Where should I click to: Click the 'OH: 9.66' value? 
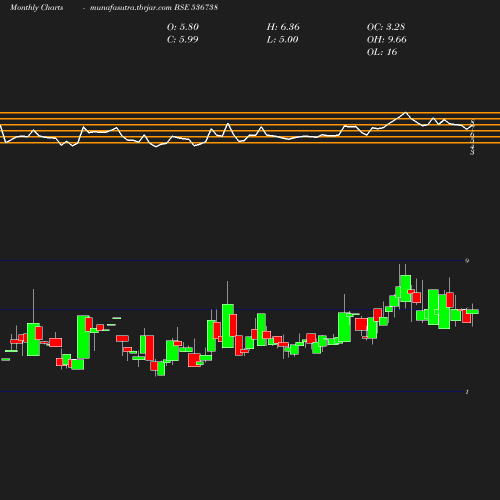pos(387,40)
